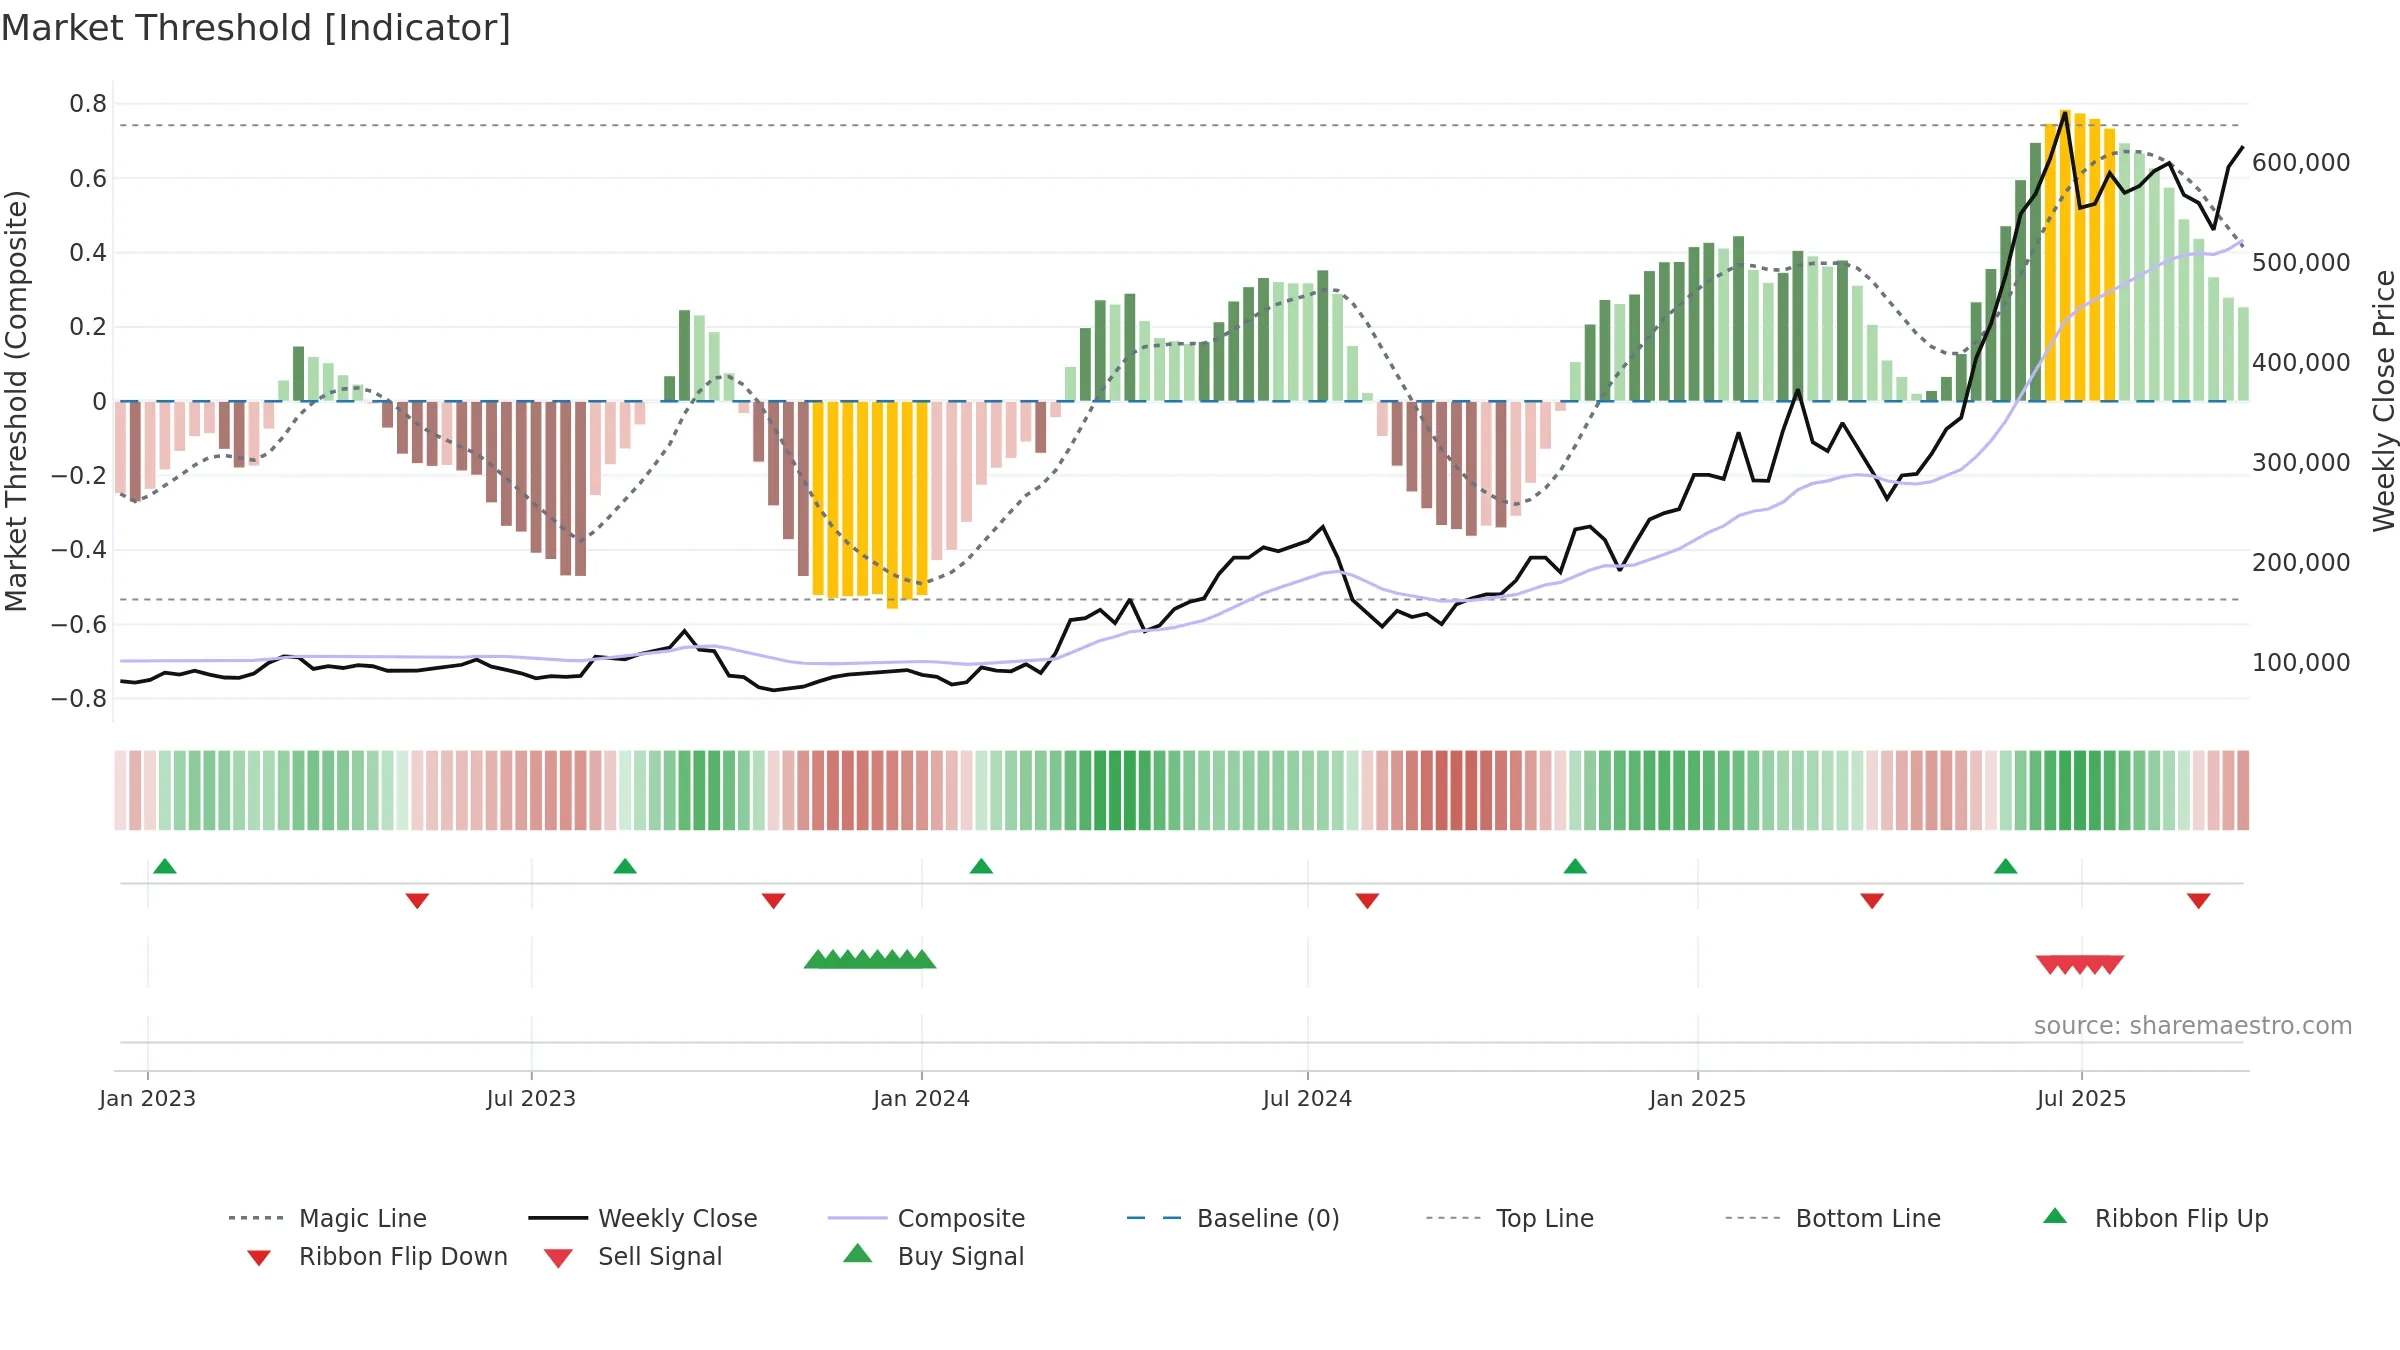
Task: Toggle the Baseline (0) legend entry
Action: point(1233,1218)
